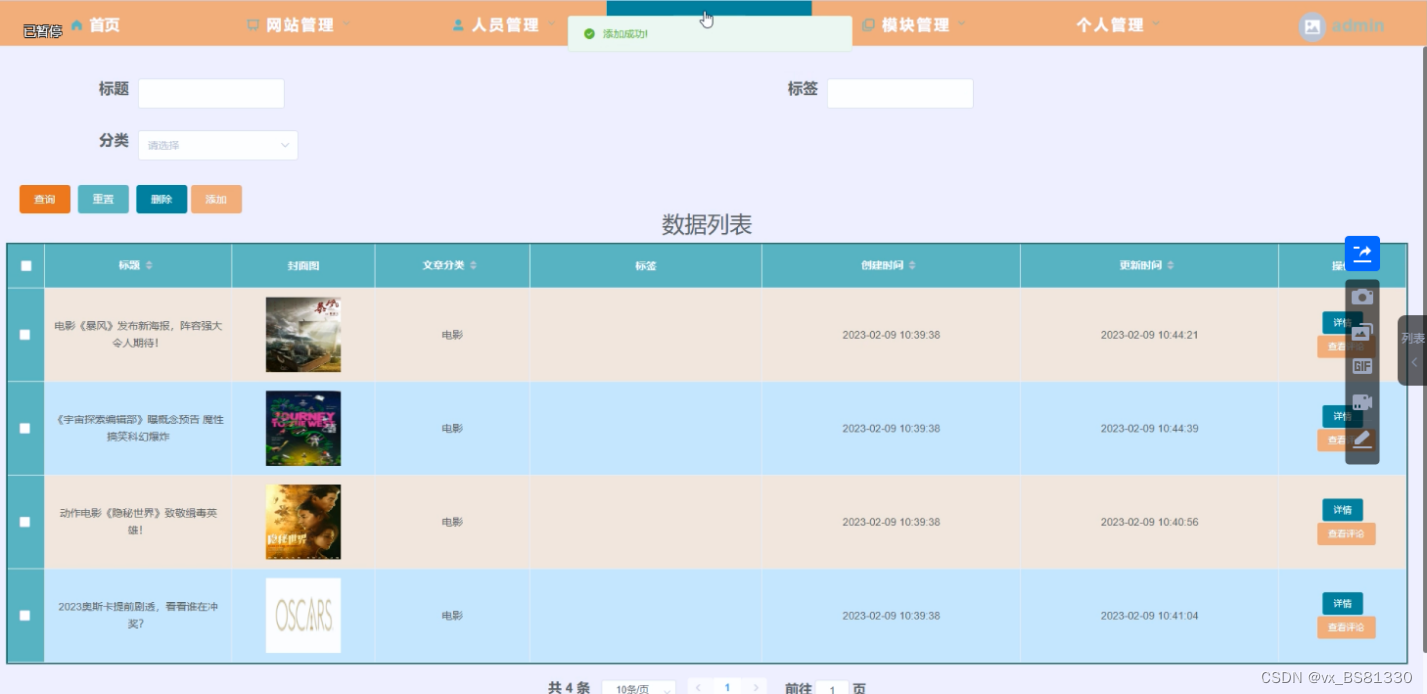The width and height of the screenshot is (1427, 694).
Task: Click into the 标签 search input
Action: (x=900, y=93)
